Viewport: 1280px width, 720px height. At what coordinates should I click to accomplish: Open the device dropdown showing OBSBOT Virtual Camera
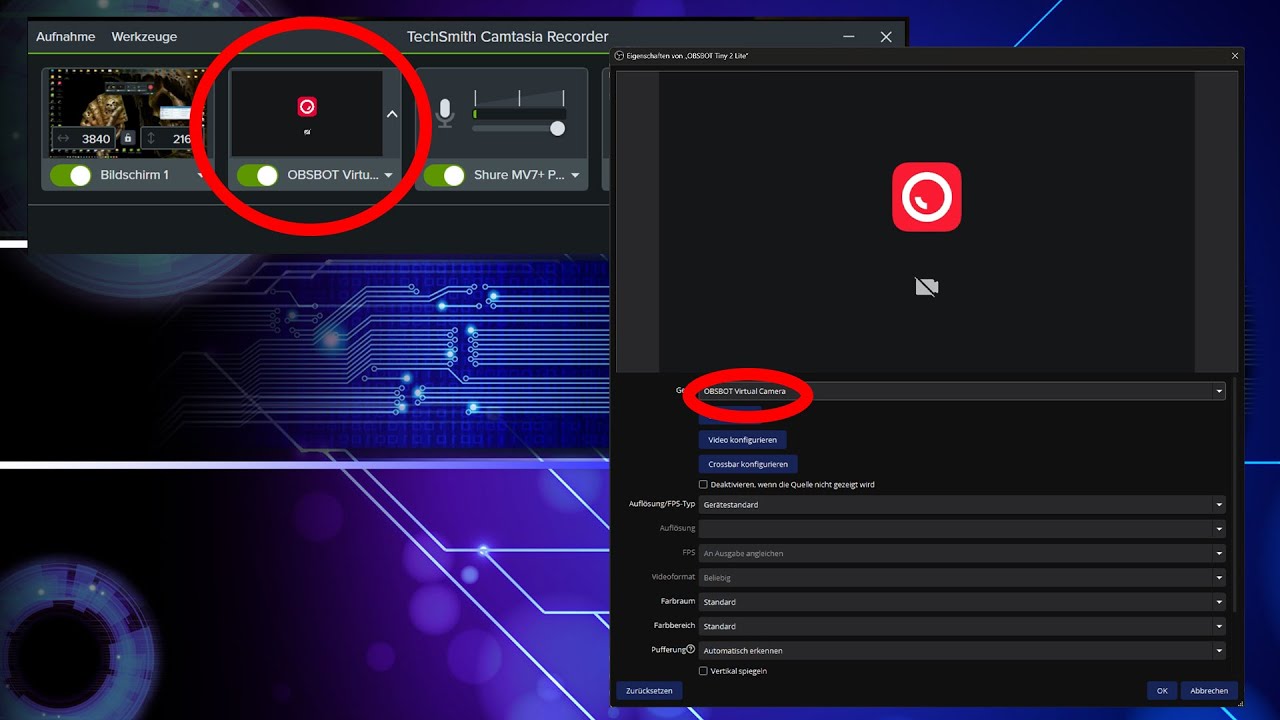point(962,391)
